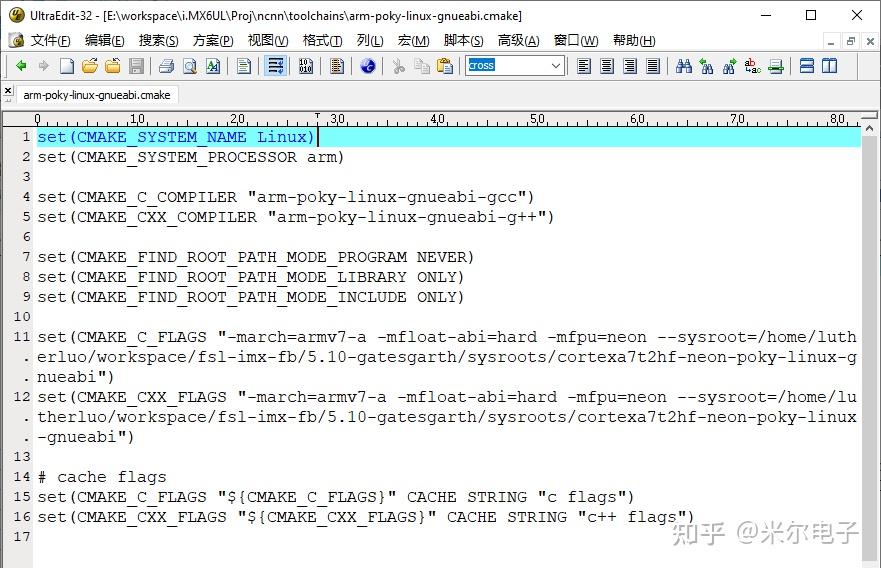
Task: Paste from clipboard icon
Action: (445, 66)
